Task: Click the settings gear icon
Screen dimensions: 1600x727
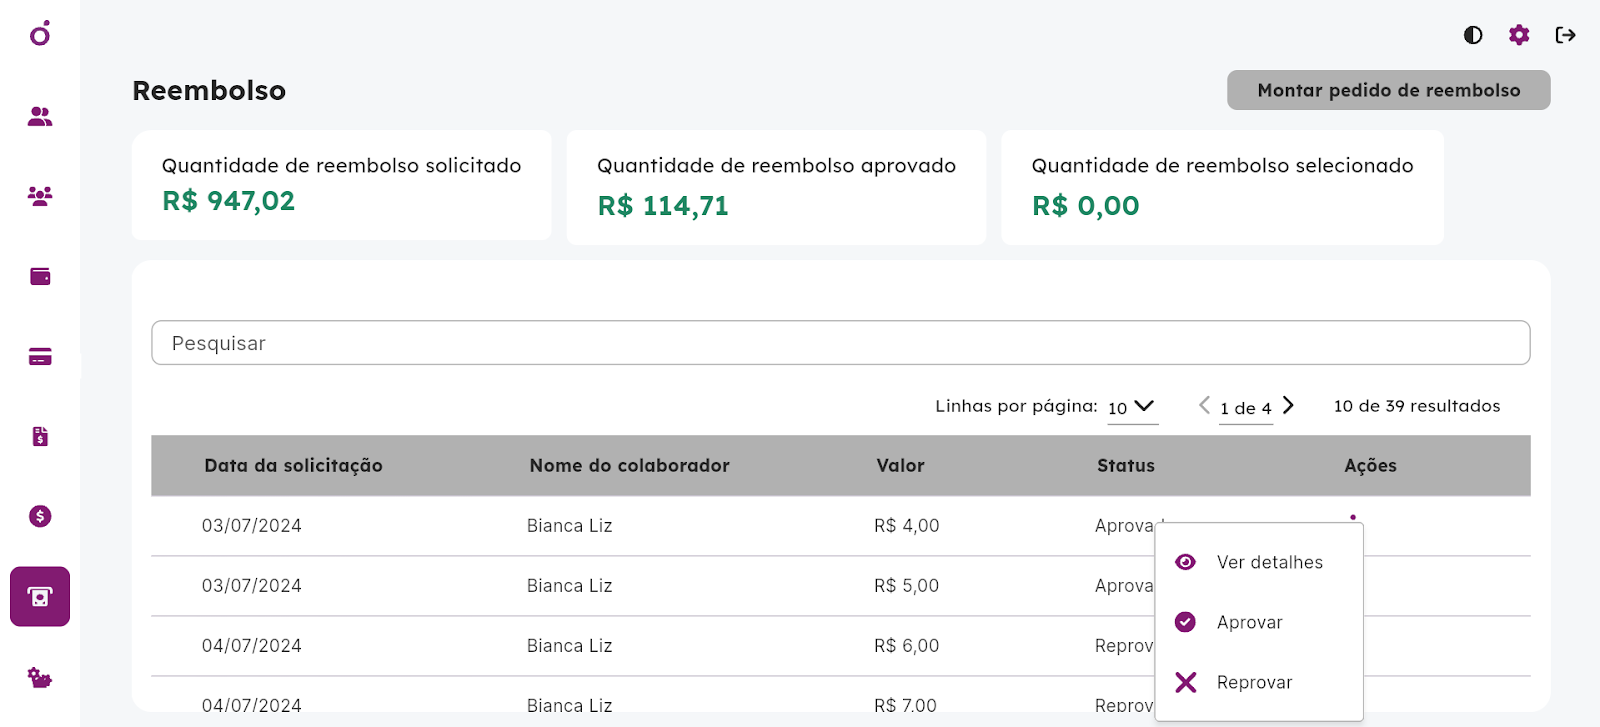Action: click(1519, 35)
